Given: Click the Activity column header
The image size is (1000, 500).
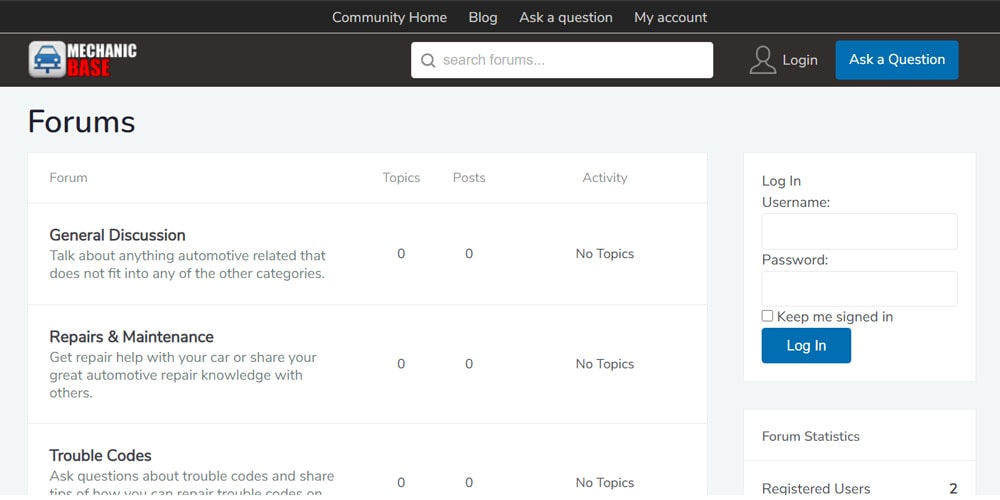Looking at the screenshot, I should pos(605,178).
